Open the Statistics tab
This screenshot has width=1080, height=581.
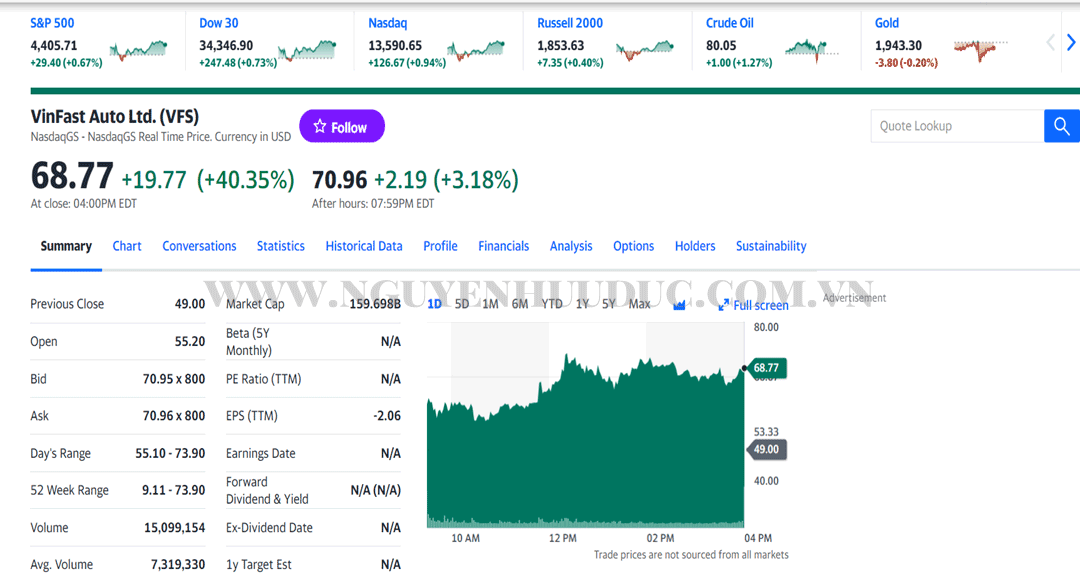coord(280,246)
